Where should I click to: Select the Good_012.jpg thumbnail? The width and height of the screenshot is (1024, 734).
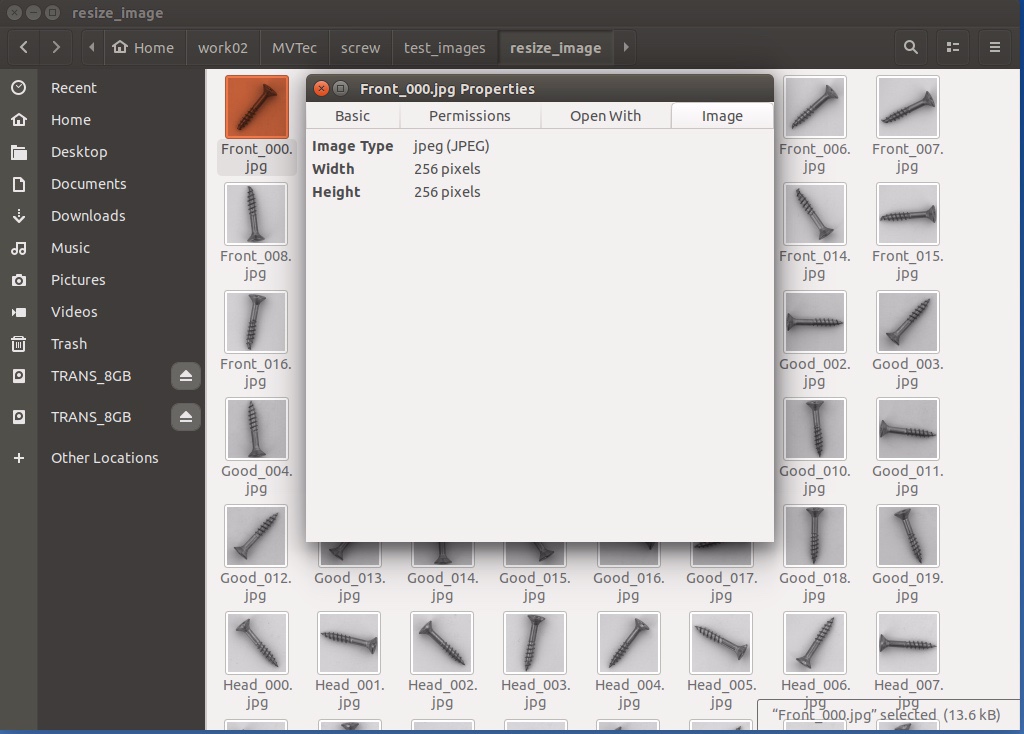256,535
